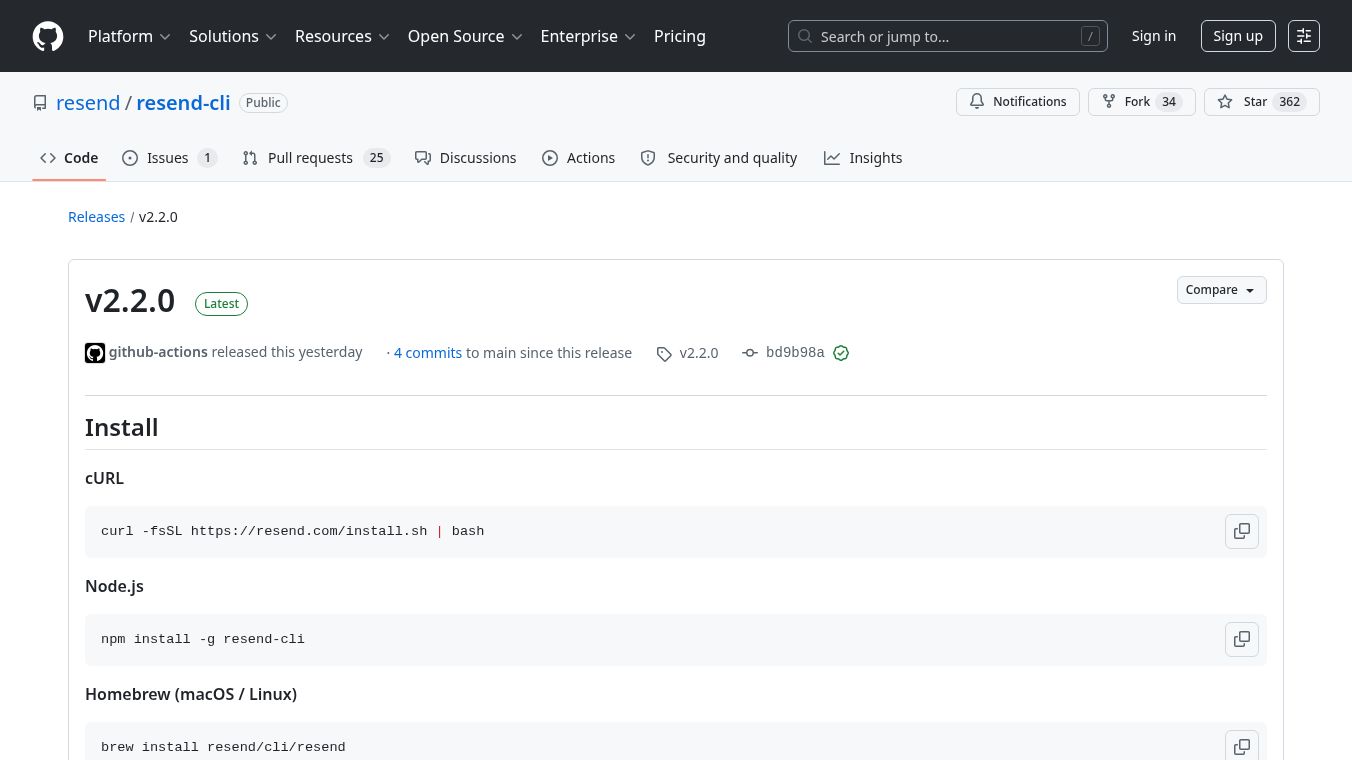The width and height of the screenshot is (1352, 760).
Task: Click the brew install resend/cli/resend text
Action: pyautogui.click(x=223, y=747)
